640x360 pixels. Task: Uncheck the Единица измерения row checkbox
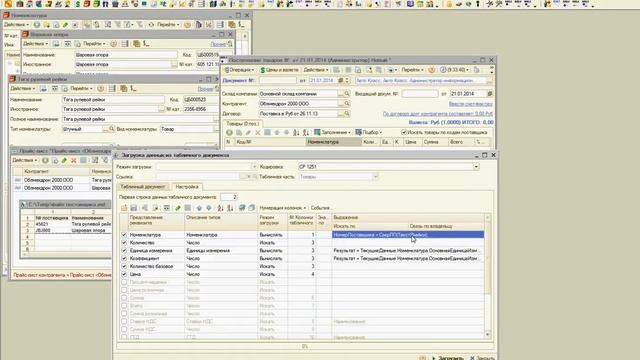coord(124,251)
